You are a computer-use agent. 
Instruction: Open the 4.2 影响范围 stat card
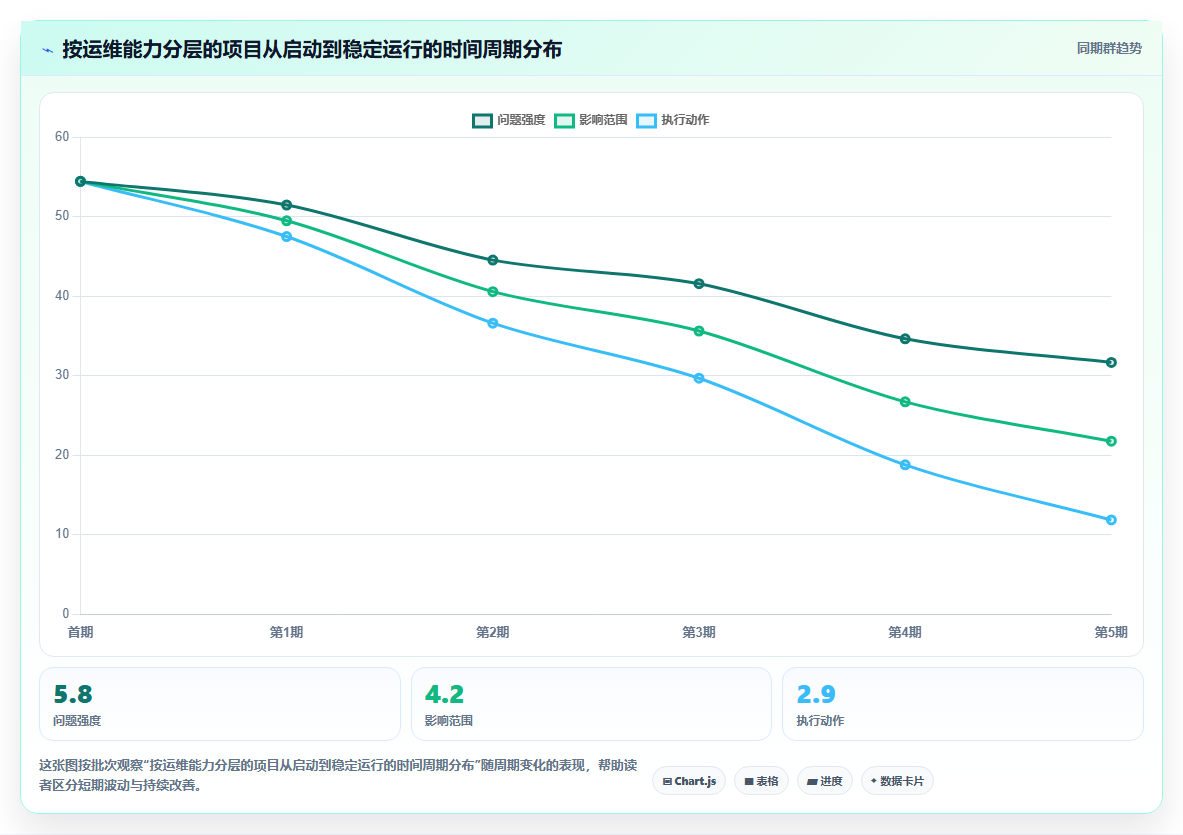[x=592, y=704]
